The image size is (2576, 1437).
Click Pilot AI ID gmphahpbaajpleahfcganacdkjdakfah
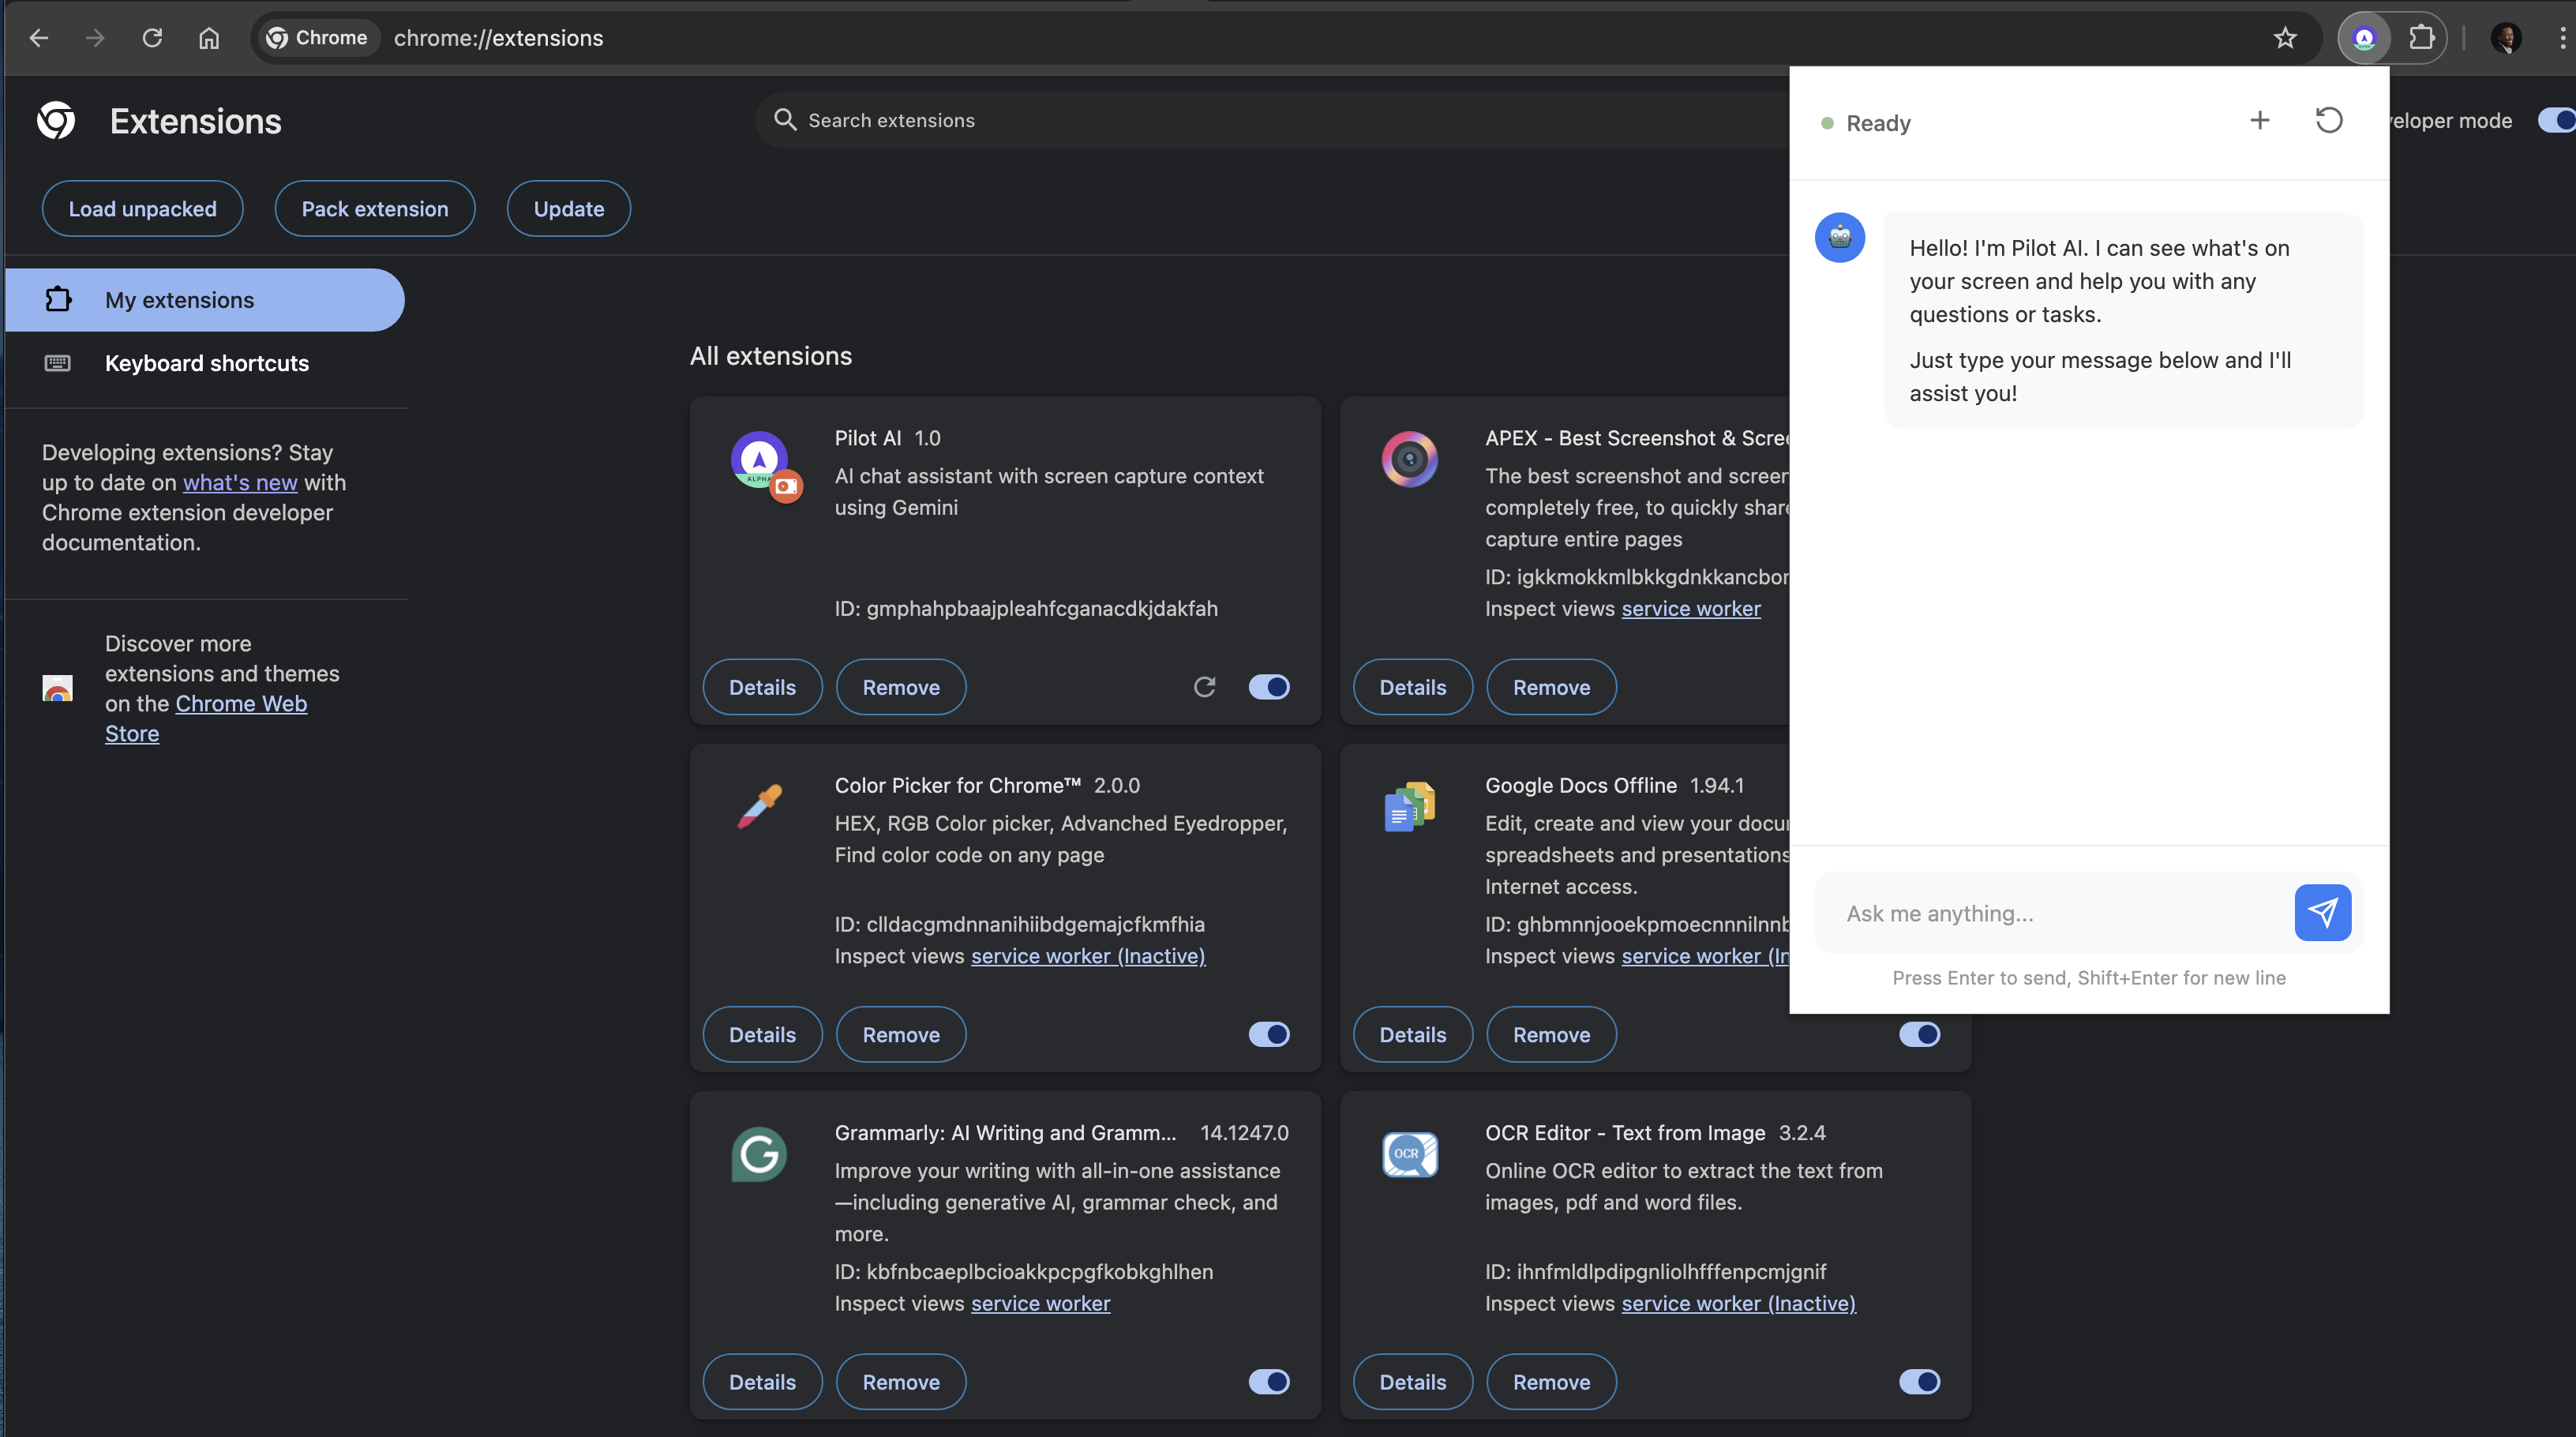click(x=1026, y=608)
